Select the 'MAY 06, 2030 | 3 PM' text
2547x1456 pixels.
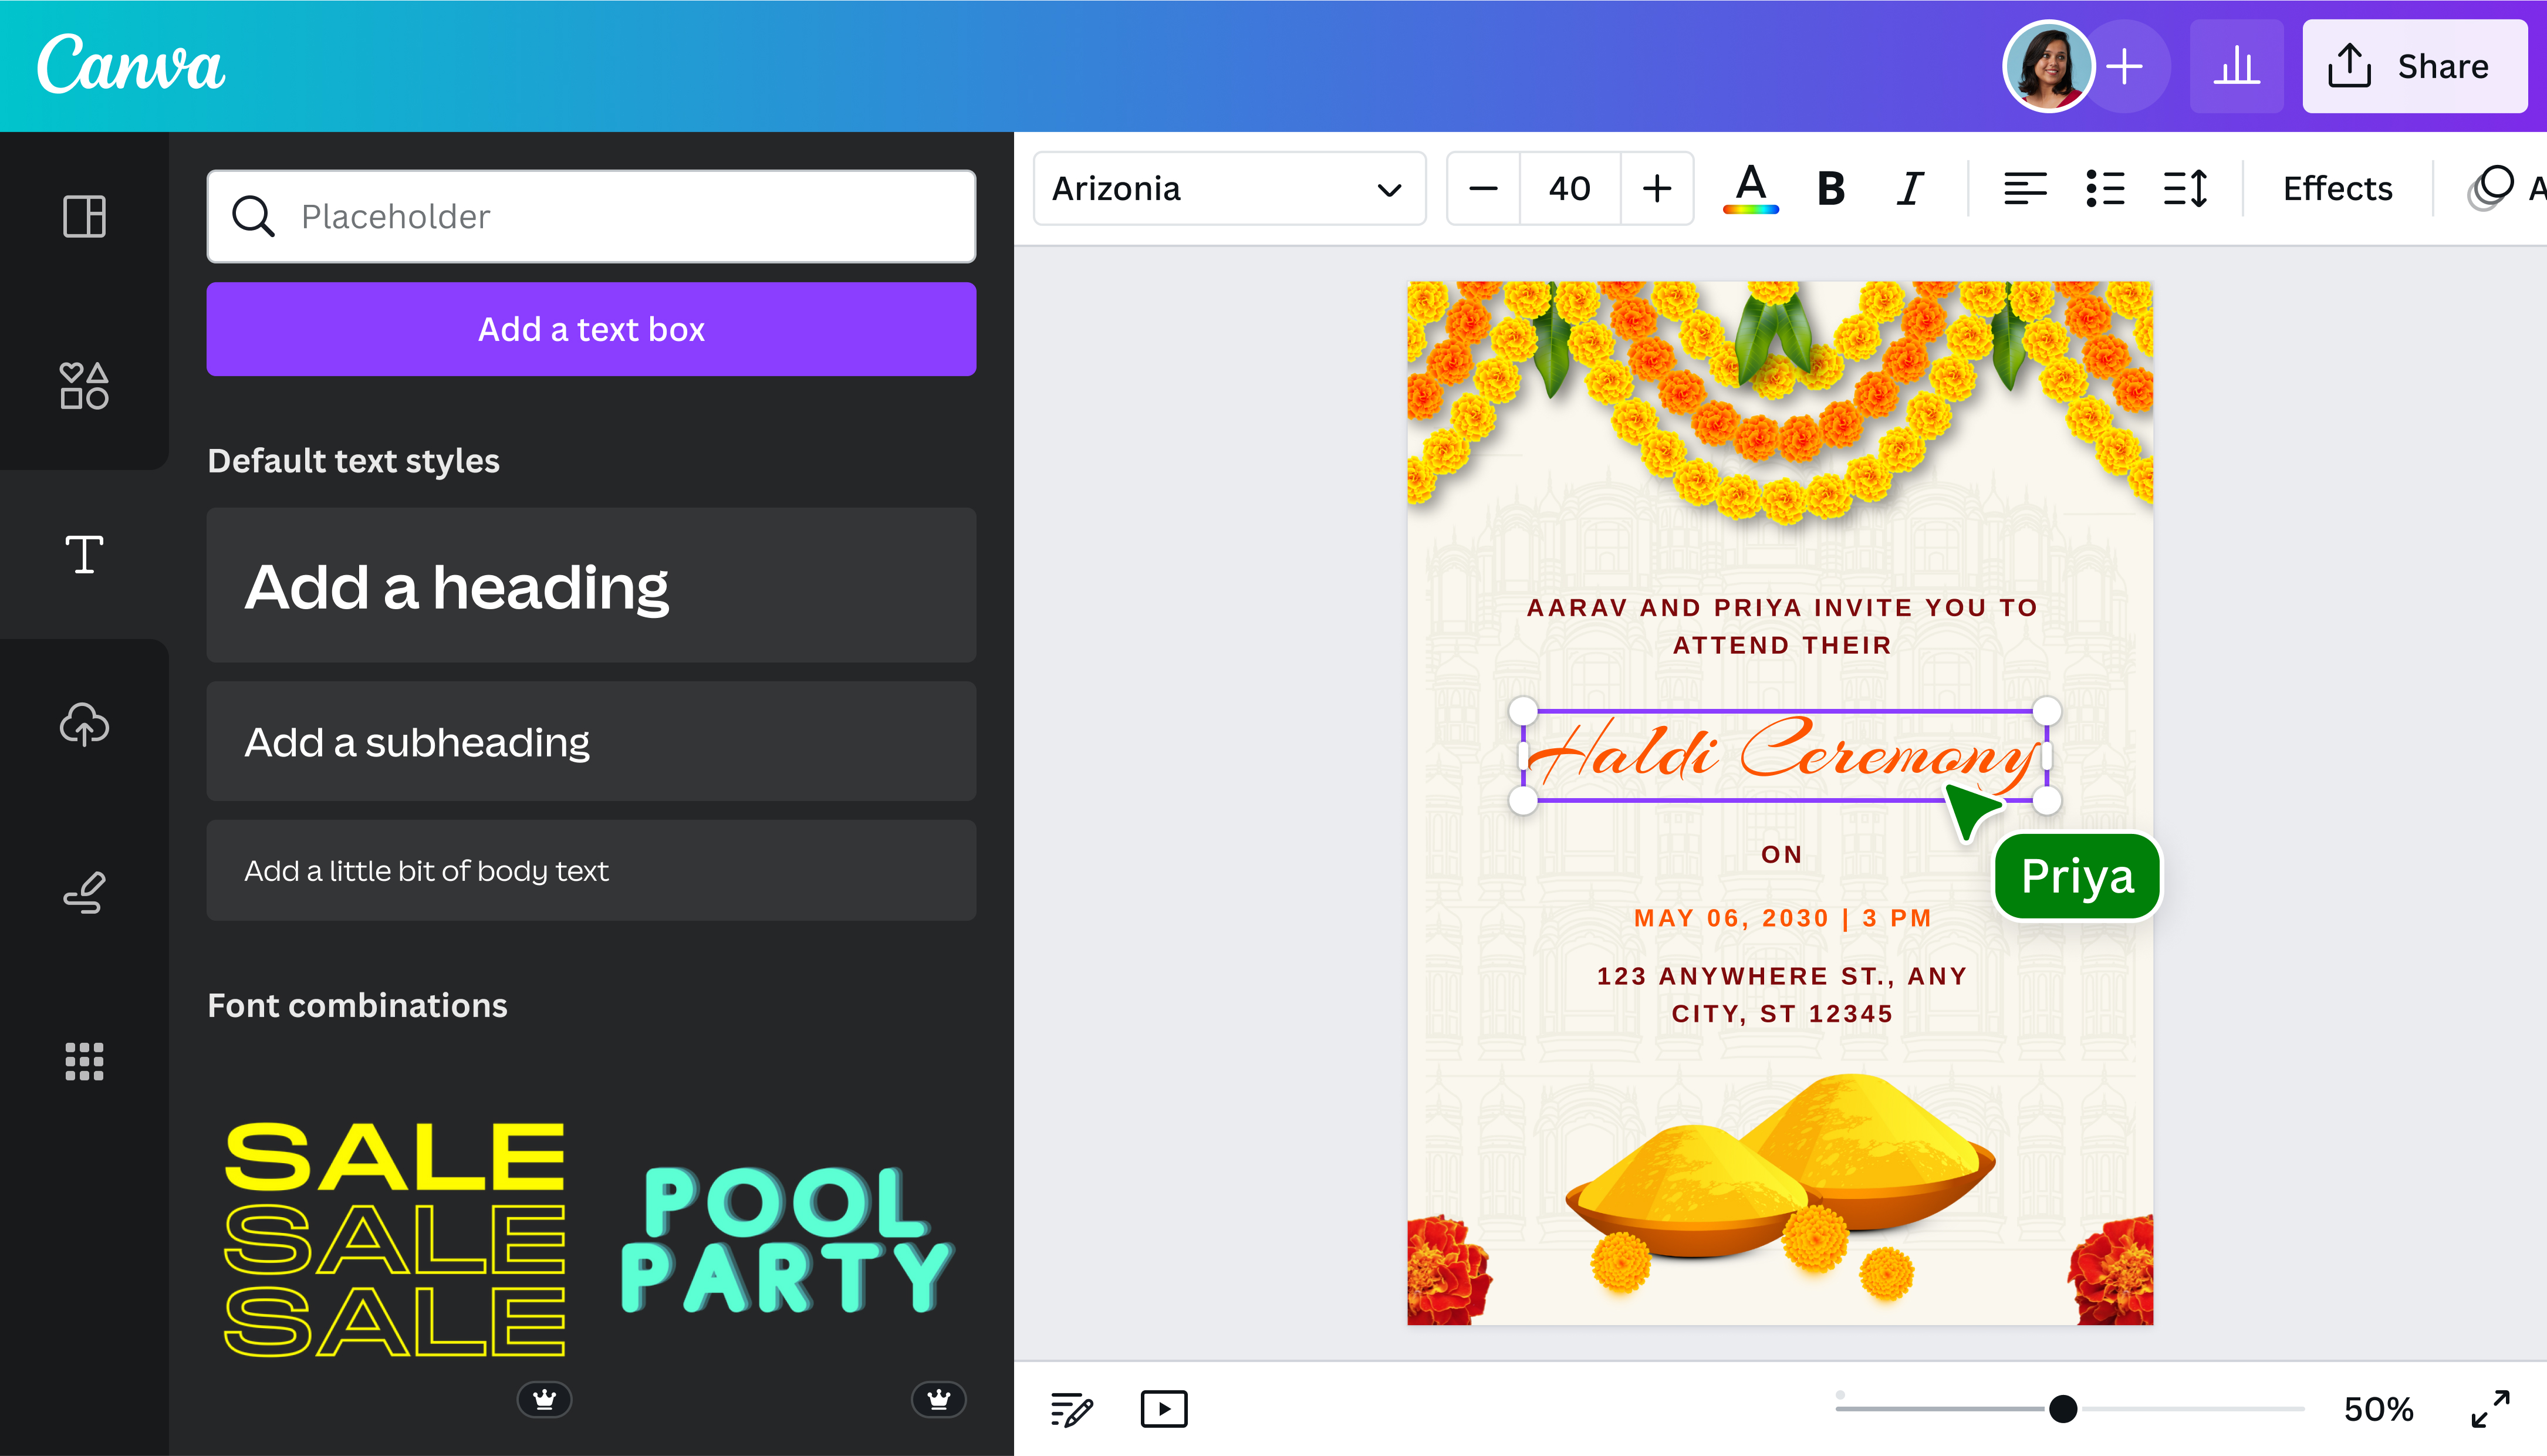click(1782, 918)
